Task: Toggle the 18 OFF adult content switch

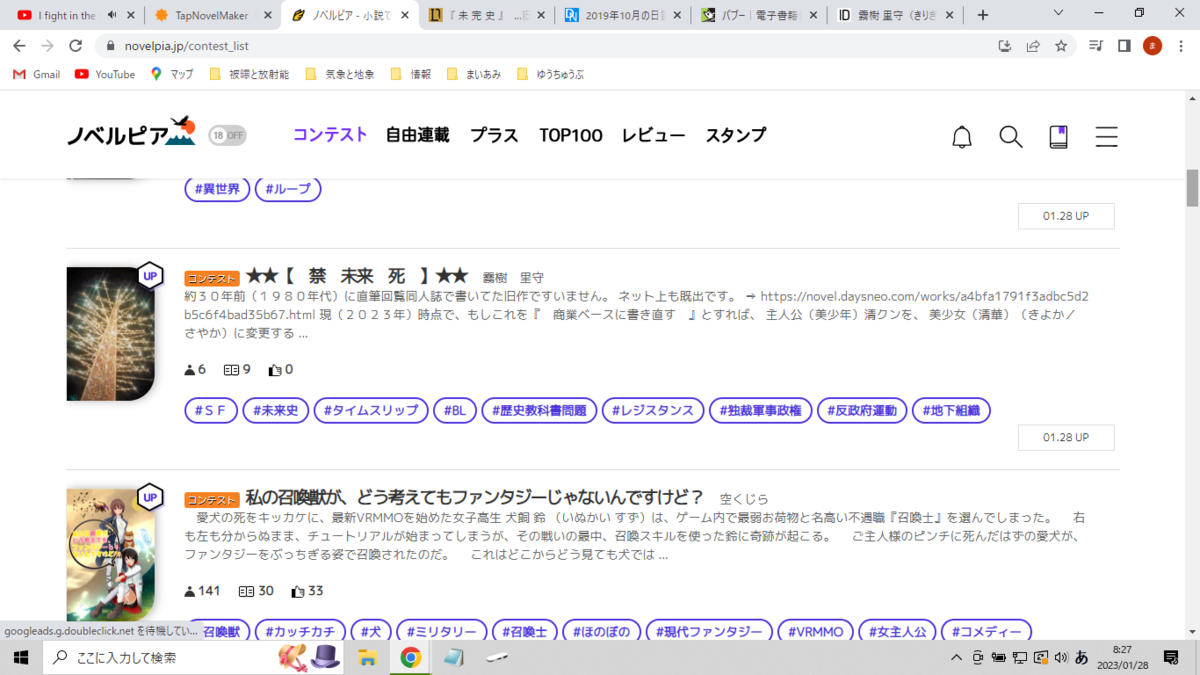Action: tap(227, 135)
